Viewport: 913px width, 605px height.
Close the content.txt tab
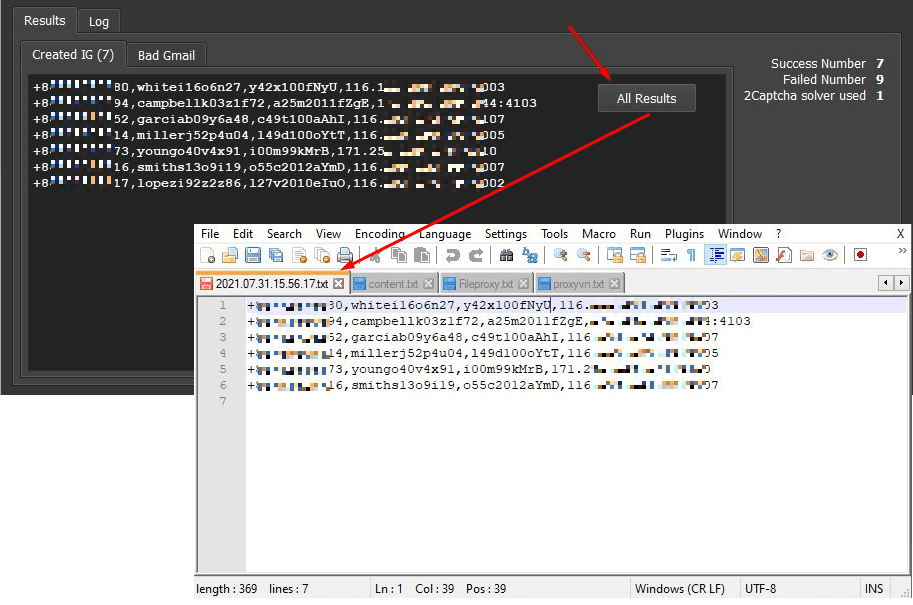(429, 284)
